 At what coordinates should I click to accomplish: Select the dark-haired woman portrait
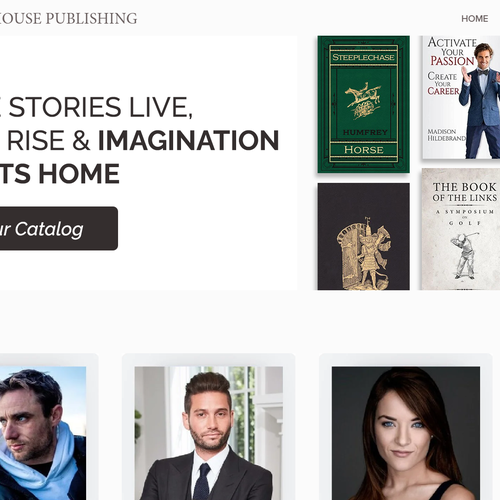coord(406,433)
